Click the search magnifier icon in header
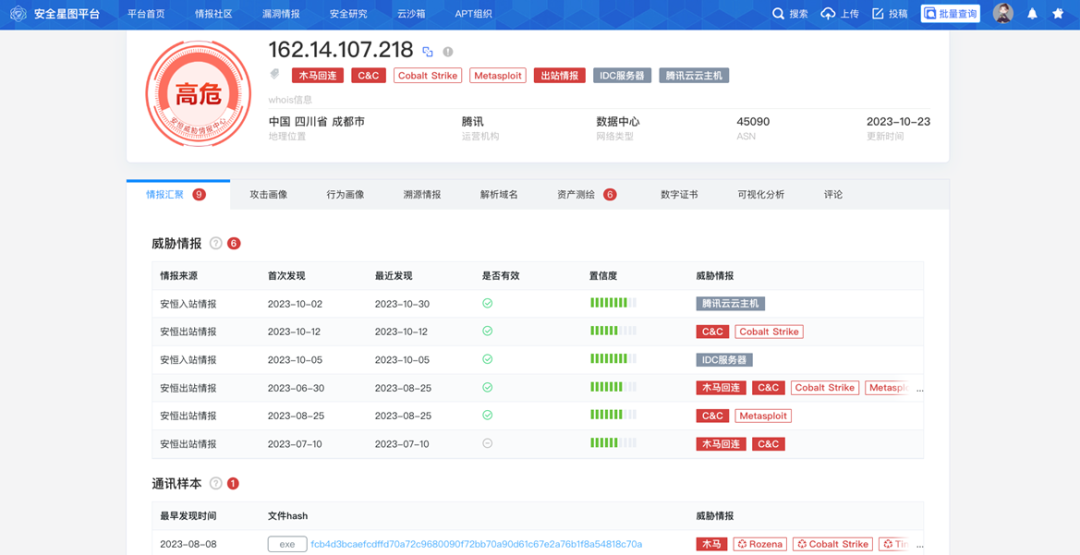Viewport: 1080px width, 555px height. [x=778, y=14]
